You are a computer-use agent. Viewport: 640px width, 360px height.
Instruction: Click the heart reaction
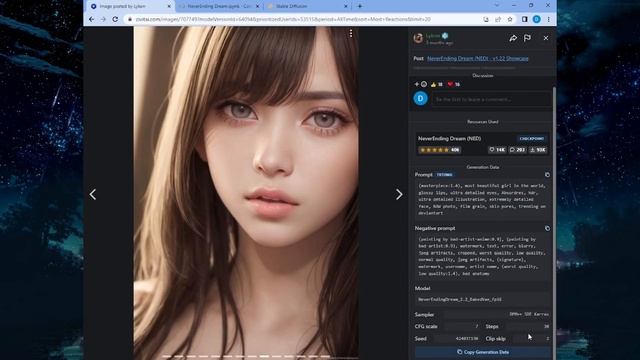pos(453,84)
